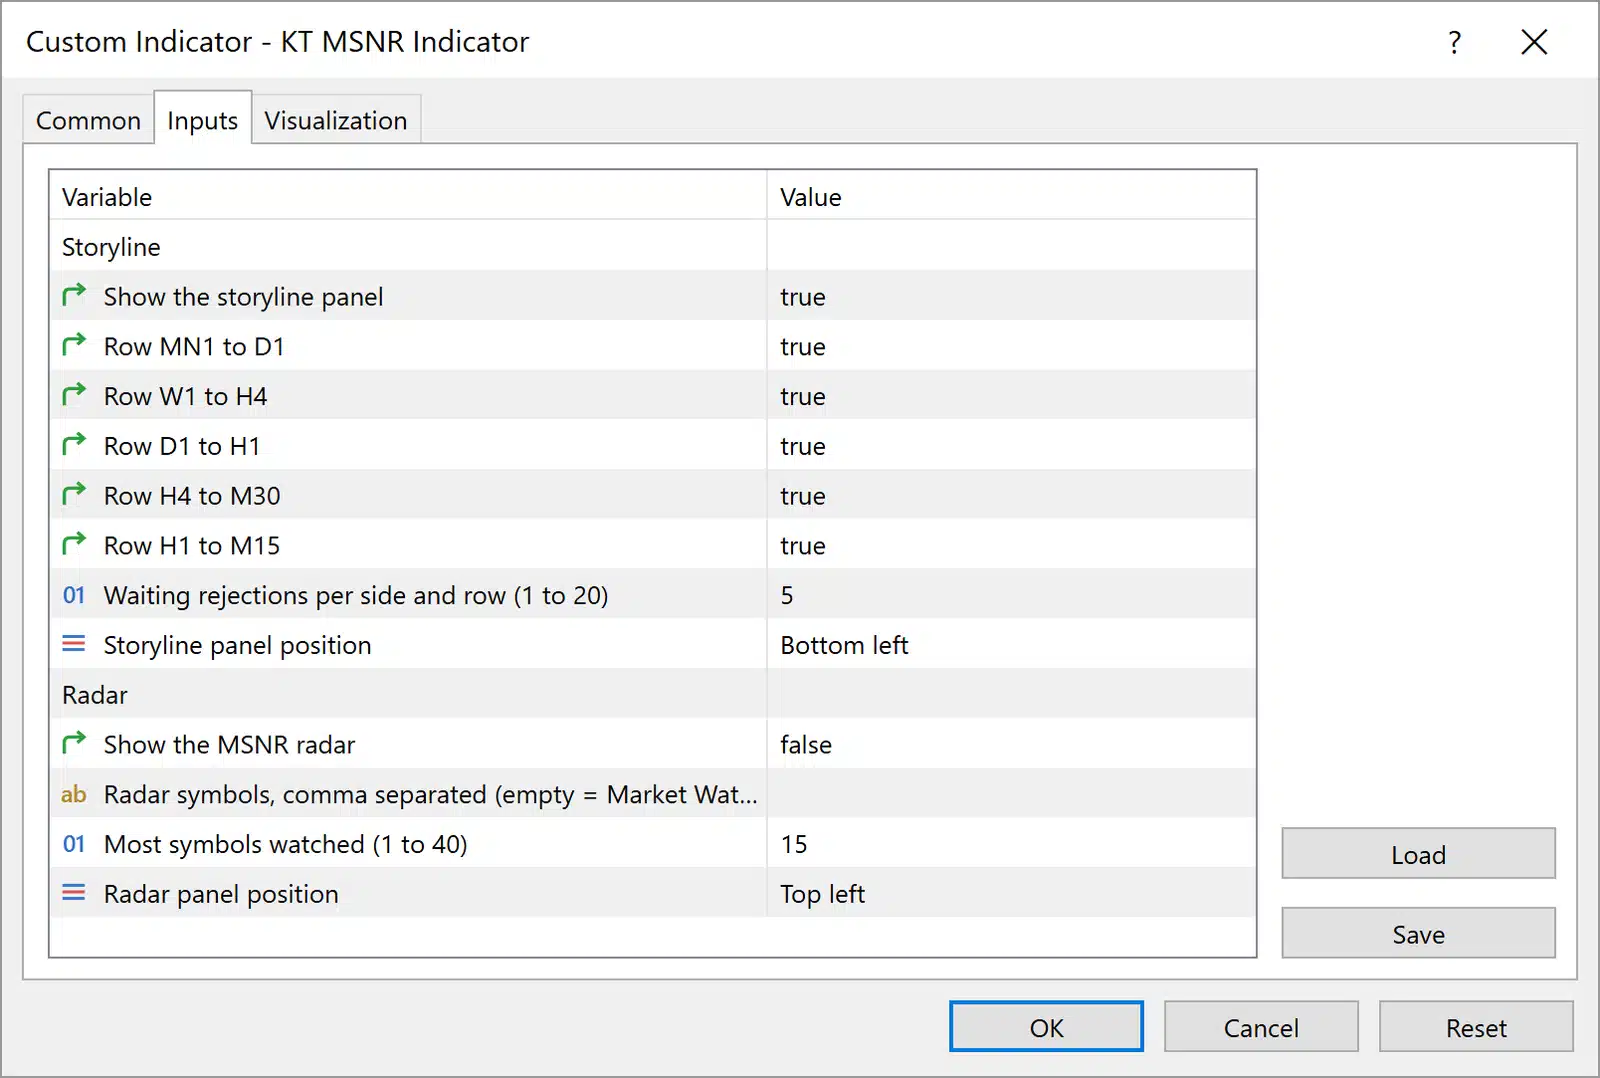Click the Cancel button
The image size is (1600, 1078).
tap(1261, 1027)
